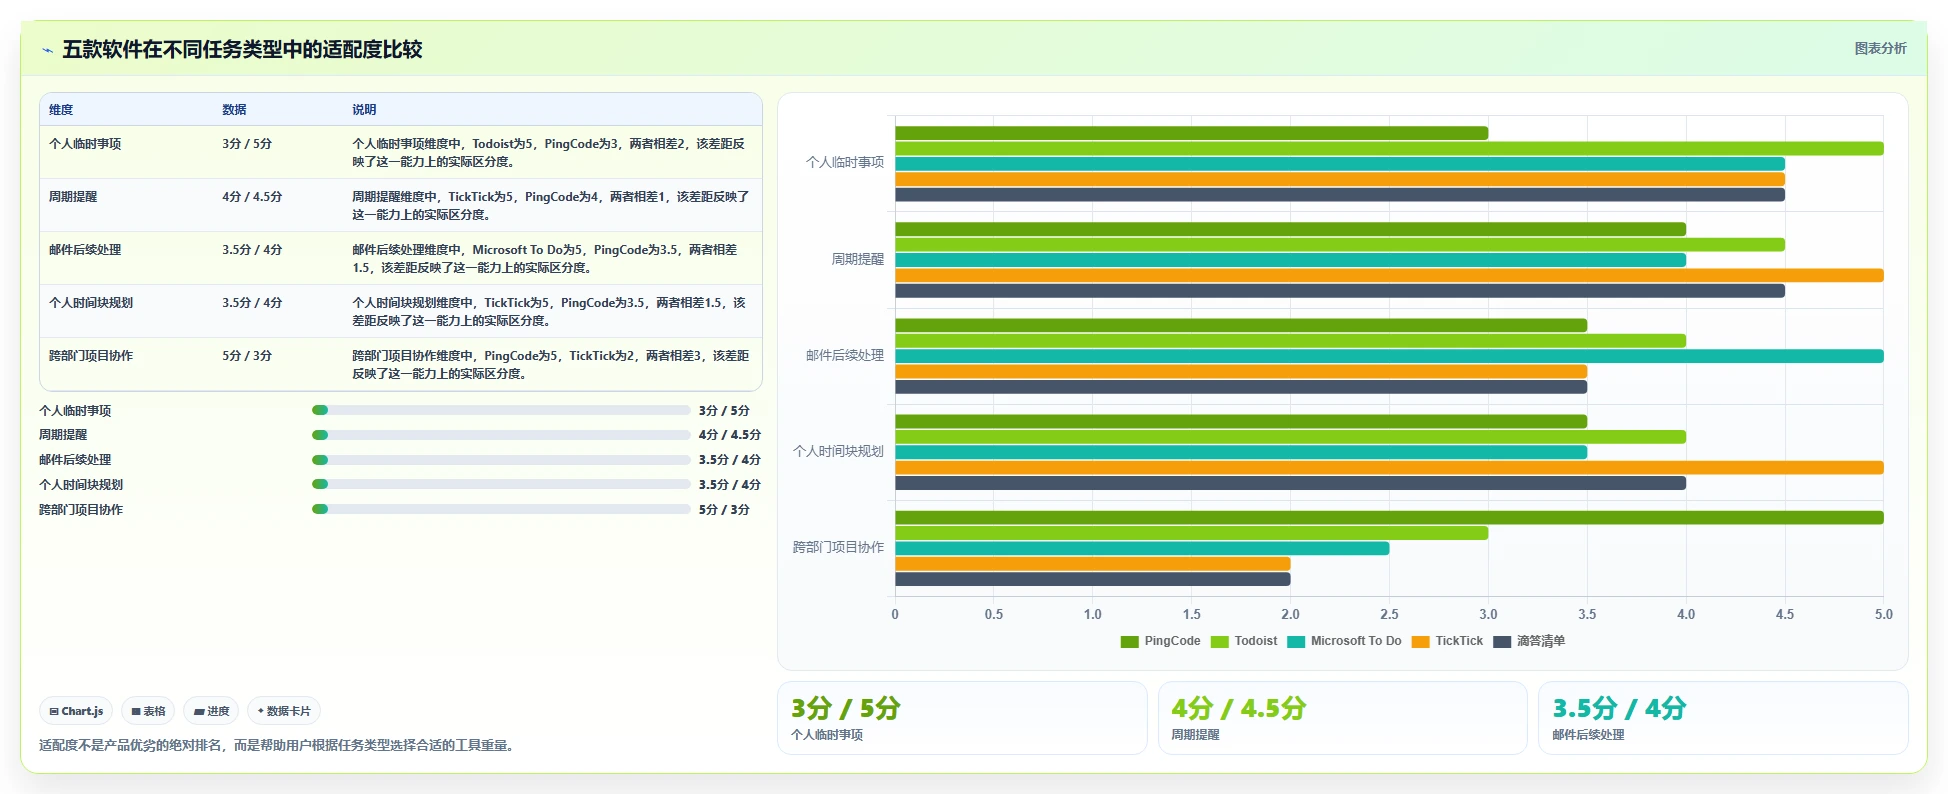This screenshot has width=1948, height=794.
Task: Click the page title 五款软件在不同任务类型中的适配度比较
Action: 242,49
